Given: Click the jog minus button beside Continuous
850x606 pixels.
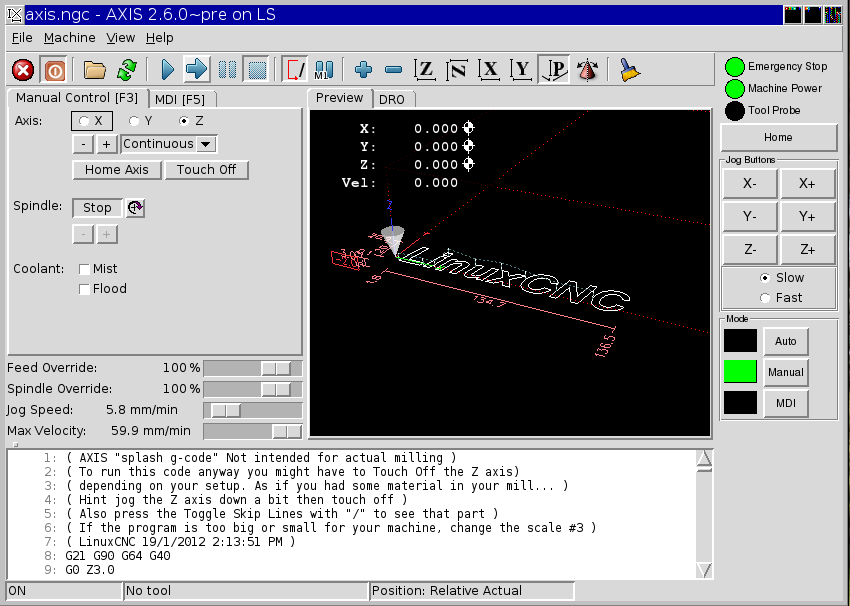Looking at the screenshot, I should pyautogui.click(x=83, y=144).
